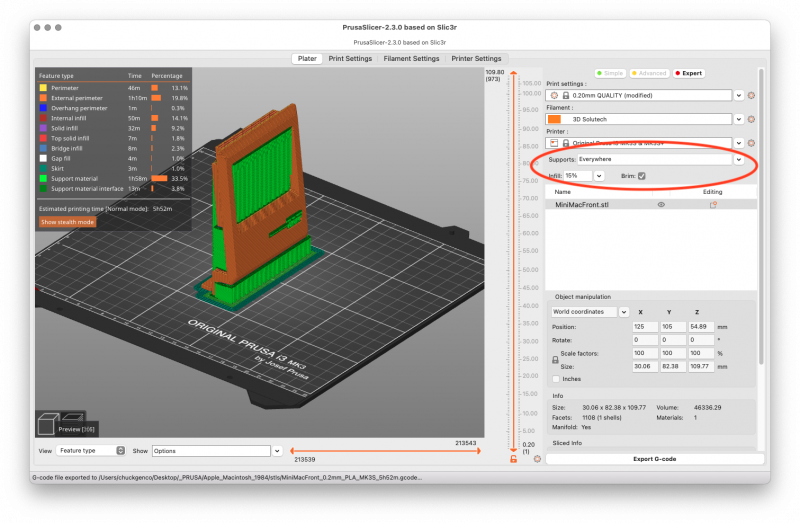The image size is (800, 523).
Task: Open print settings gear next to 0.20mm QUALITY
Action: (x=751, y=95)
